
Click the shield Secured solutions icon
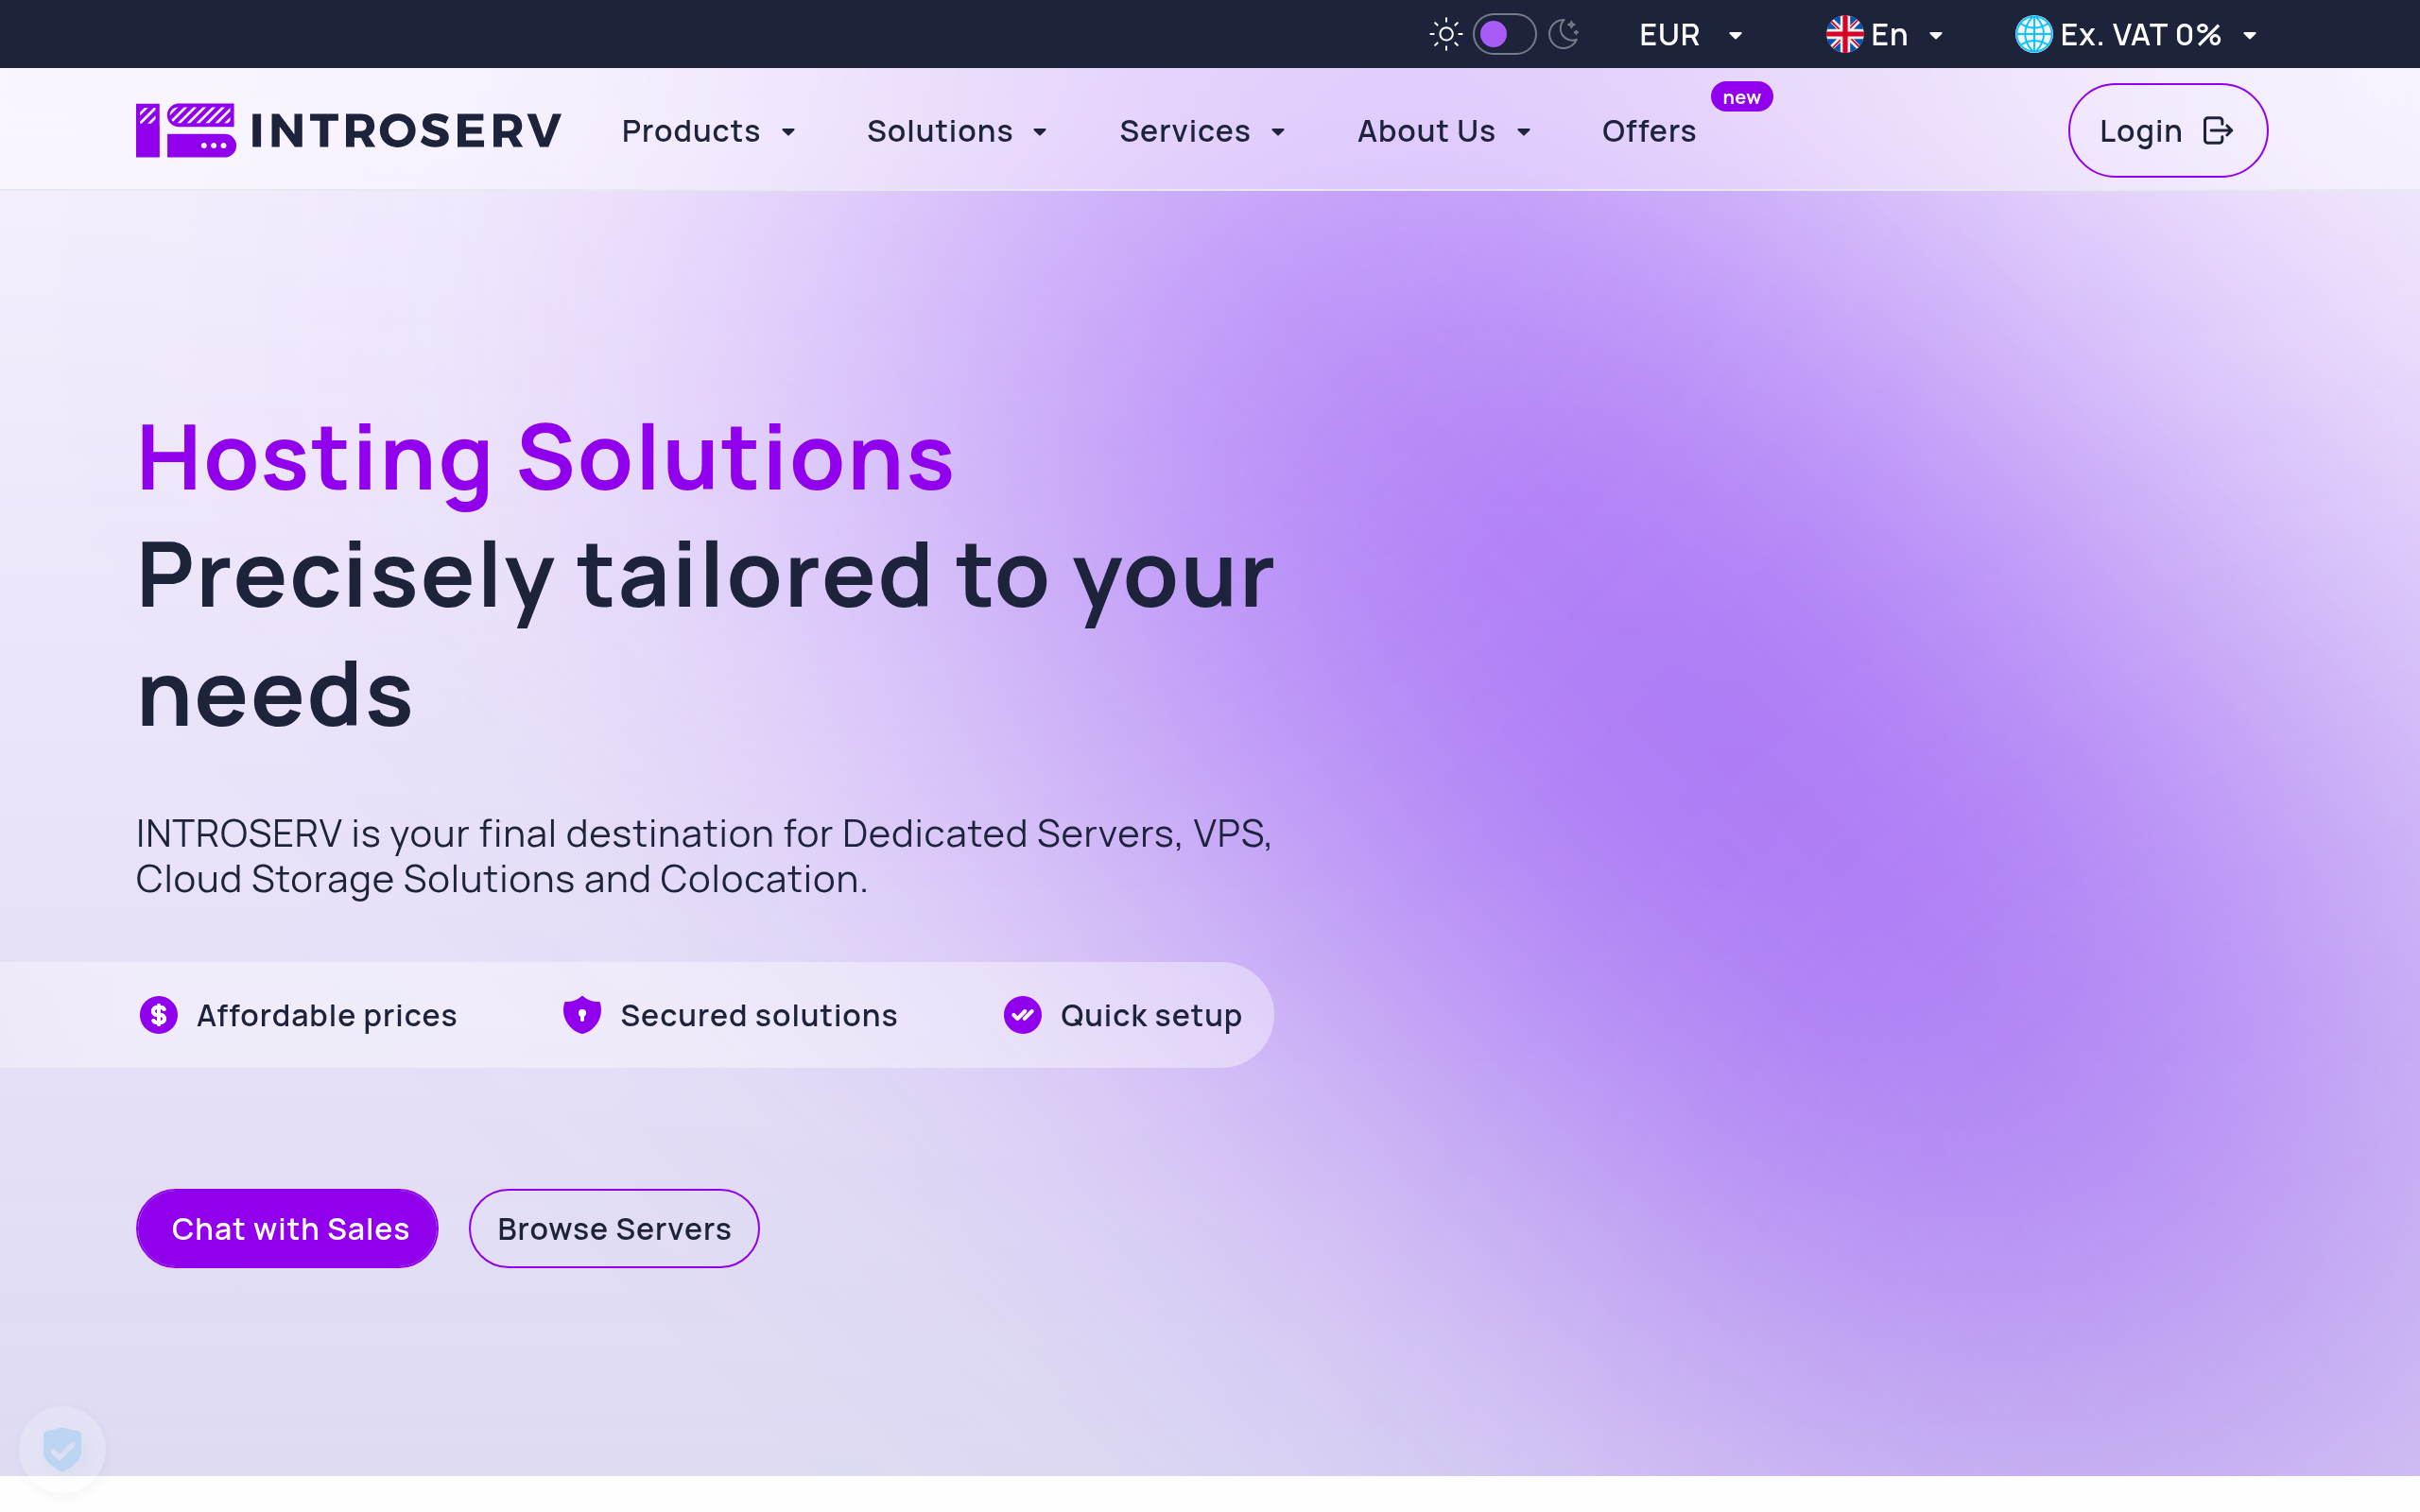pyautogui.click(x=581, y=1015)
